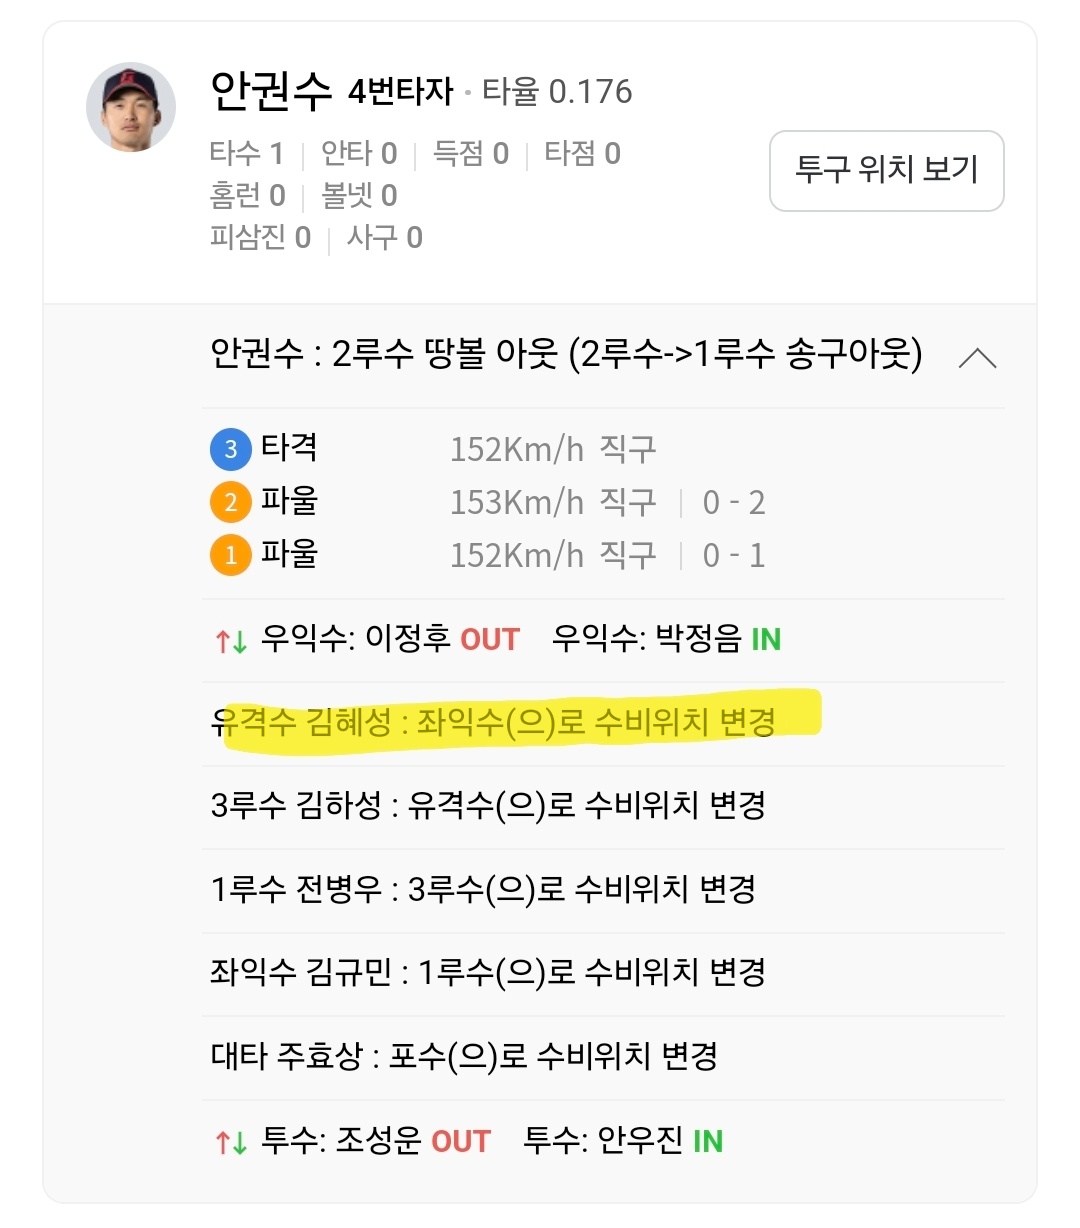Select 1루수 전병우 position change row
1080x1228 pixels.
coord(483,889)
